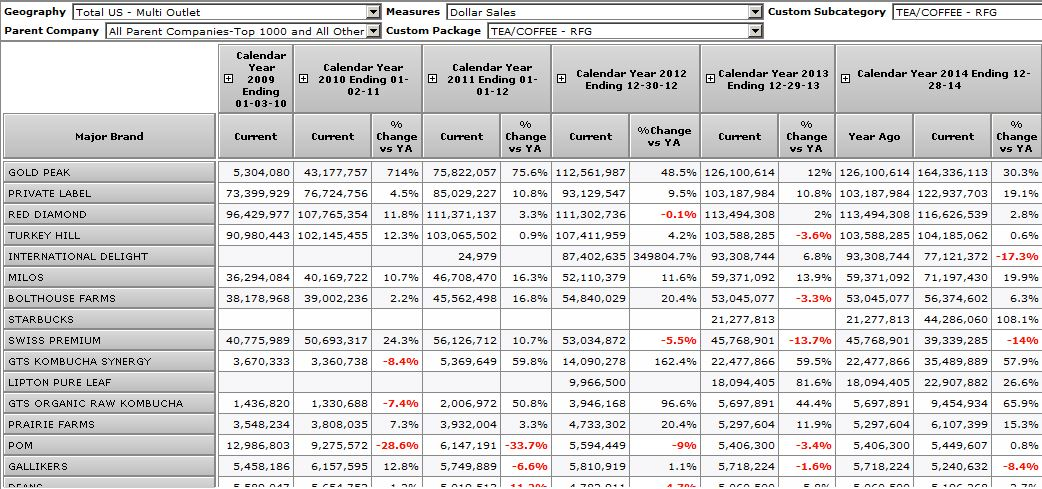Select the GOLD PEAK row header
Screen dimensions: 1042x489
click(109, 172)
